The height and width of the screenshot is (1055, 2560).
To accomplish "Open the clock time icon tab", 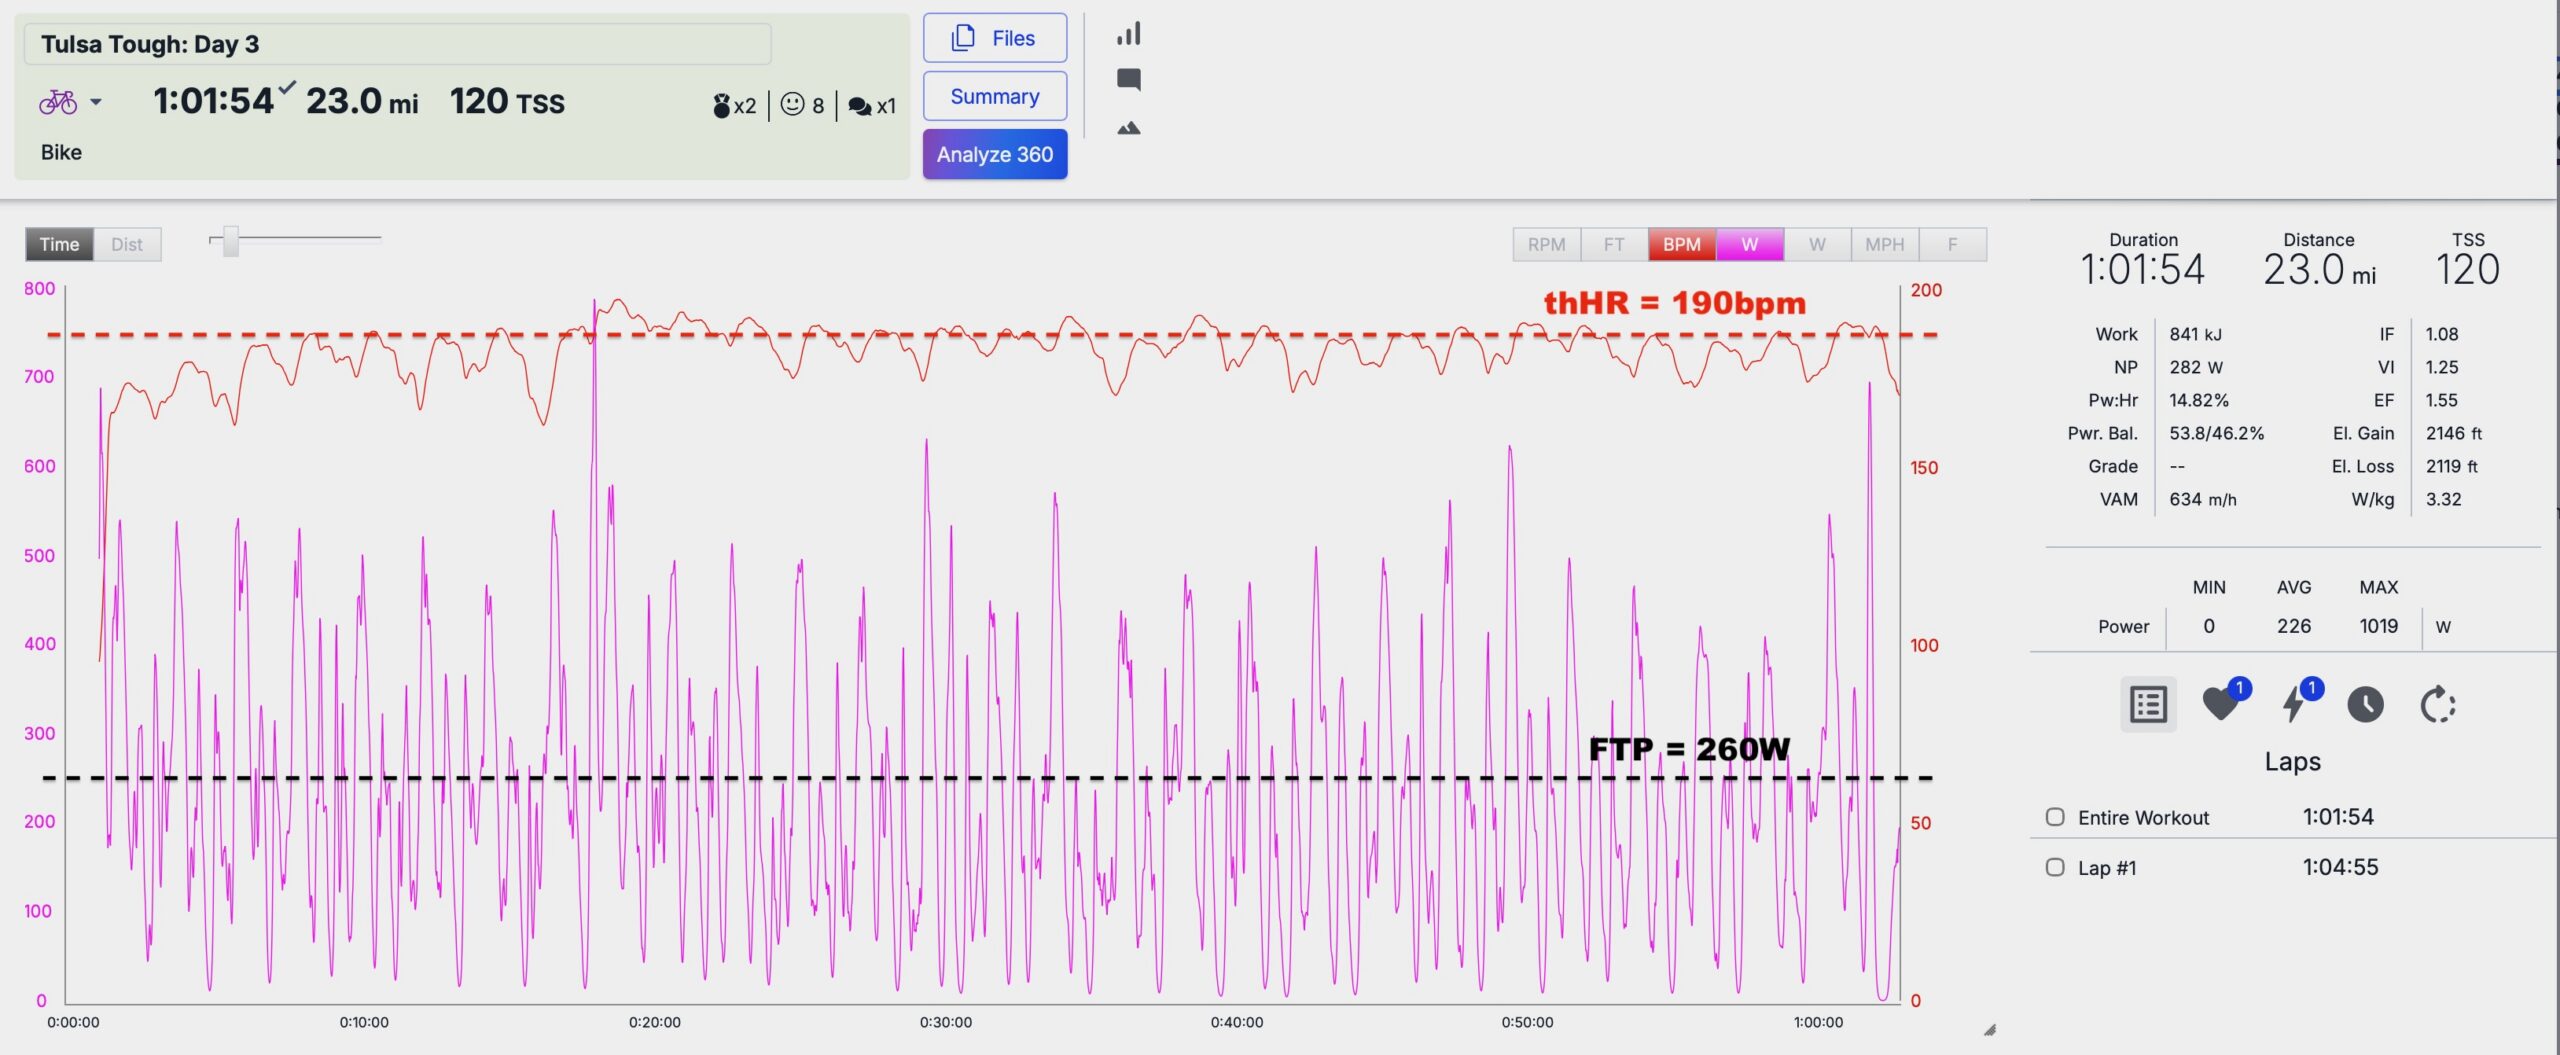I will (x=2365, y=704).
